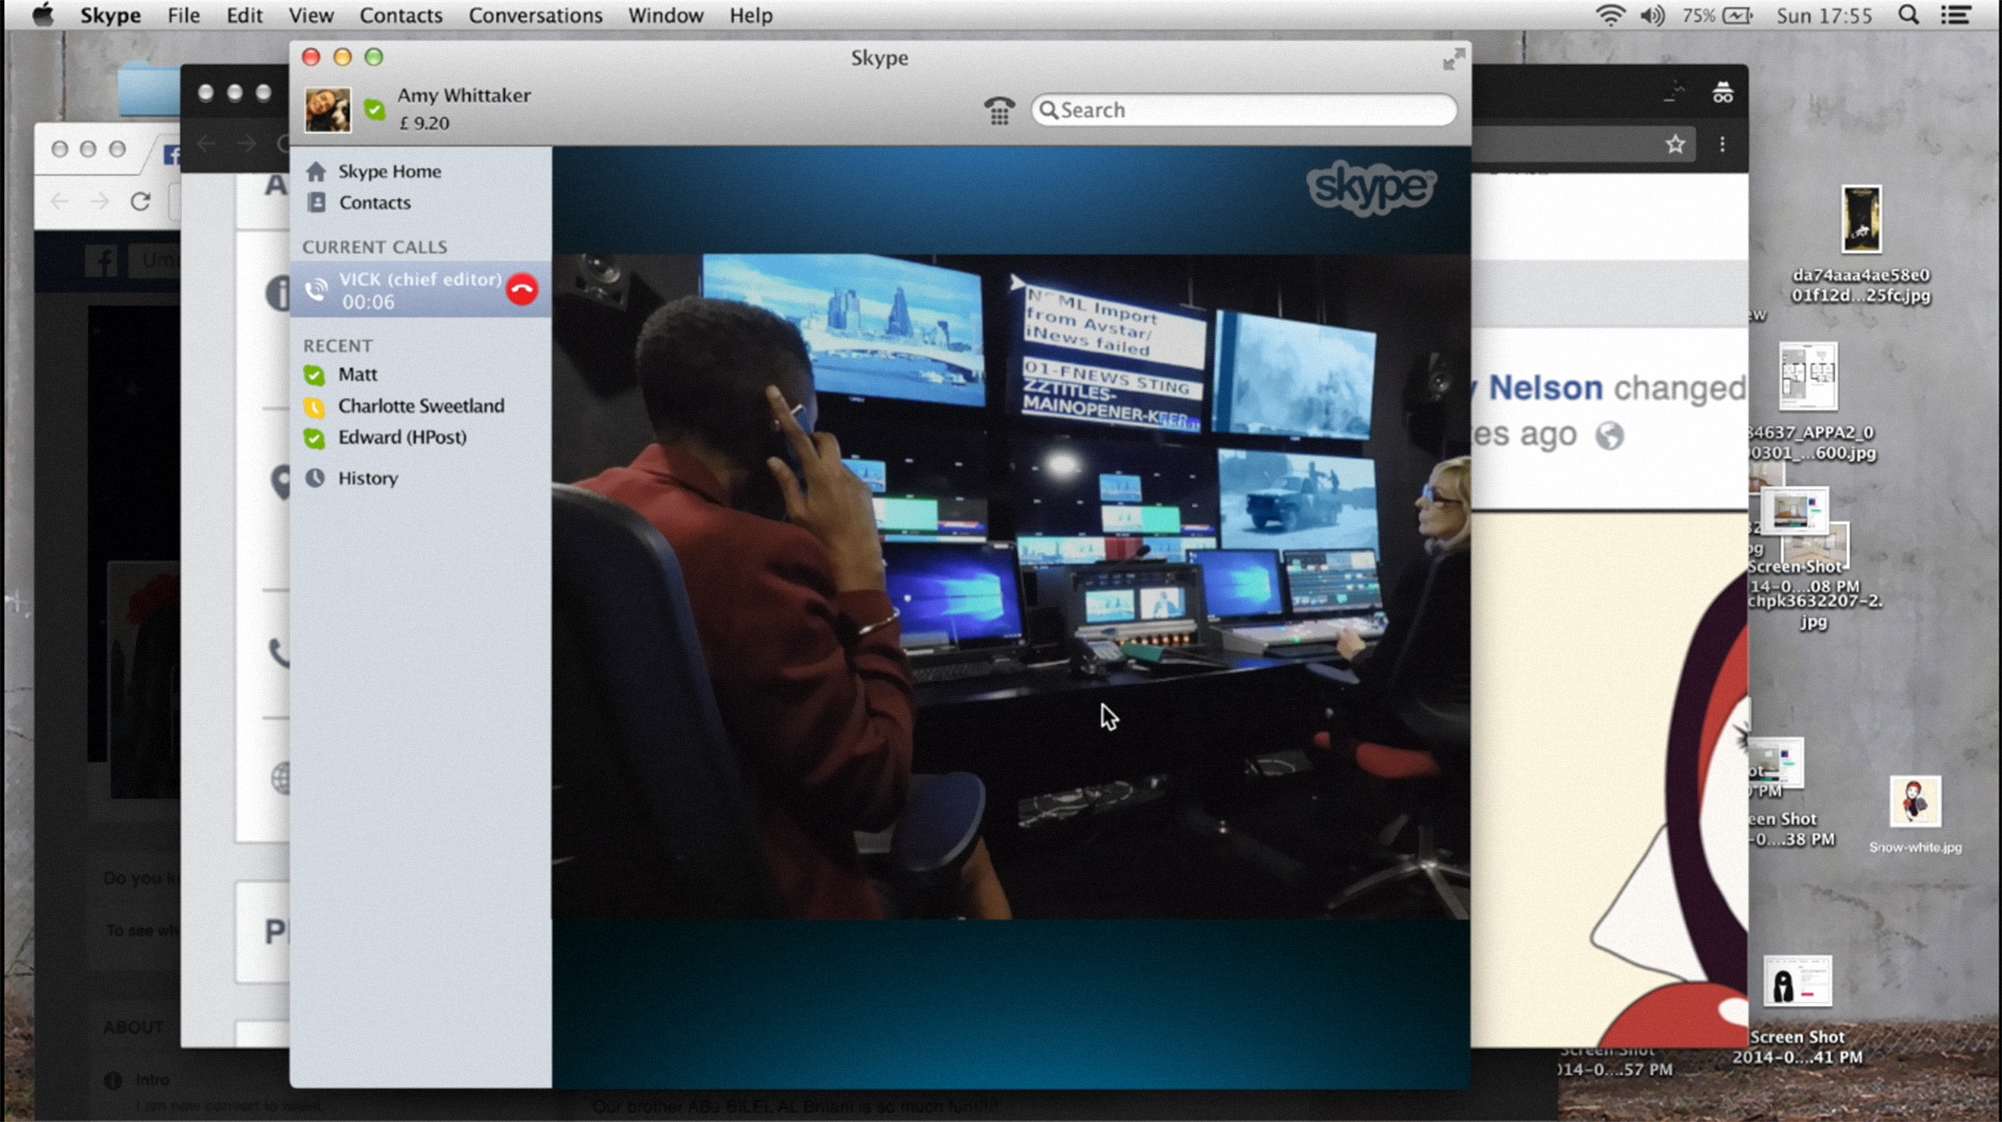Click Amy Whittaker's name in the Skype header
Image resolution: width=2002 pixels, height=1122 pixels.
click(464, 95)
